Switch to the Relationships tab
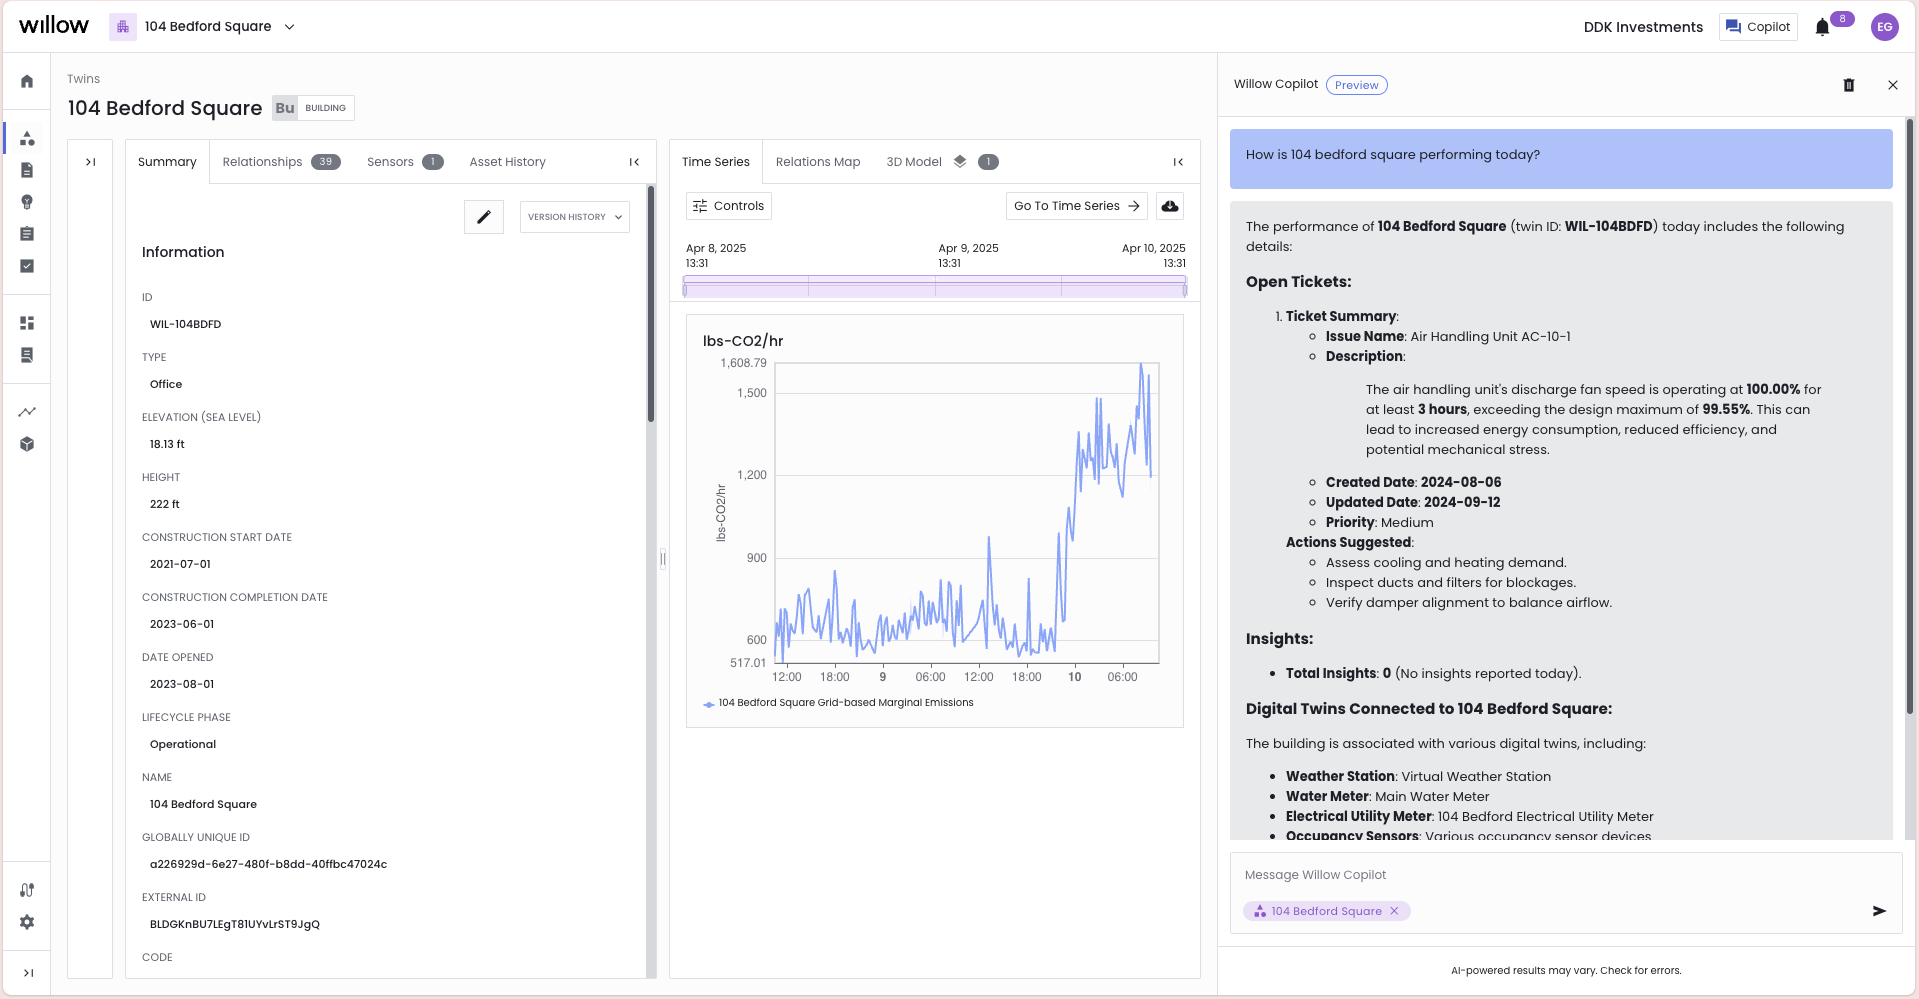Viewport: 1919px width, 999px height. [281, 162]
